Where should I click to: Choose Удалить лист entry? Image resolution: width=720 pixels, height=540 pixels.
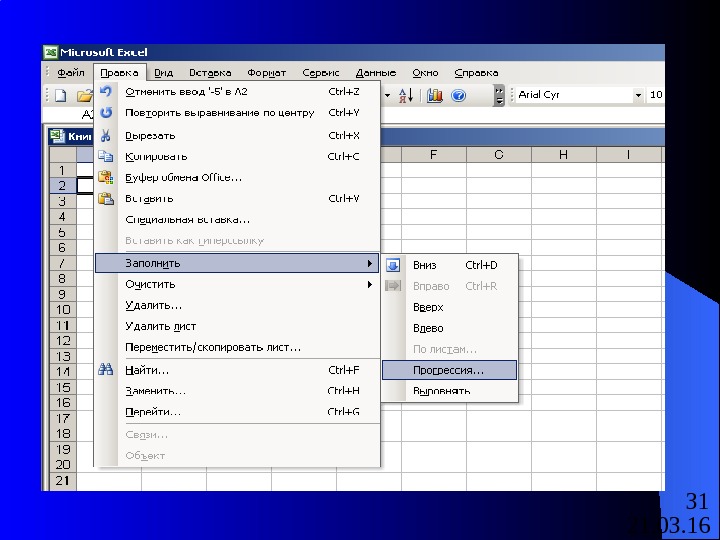[x=237, y=326]
